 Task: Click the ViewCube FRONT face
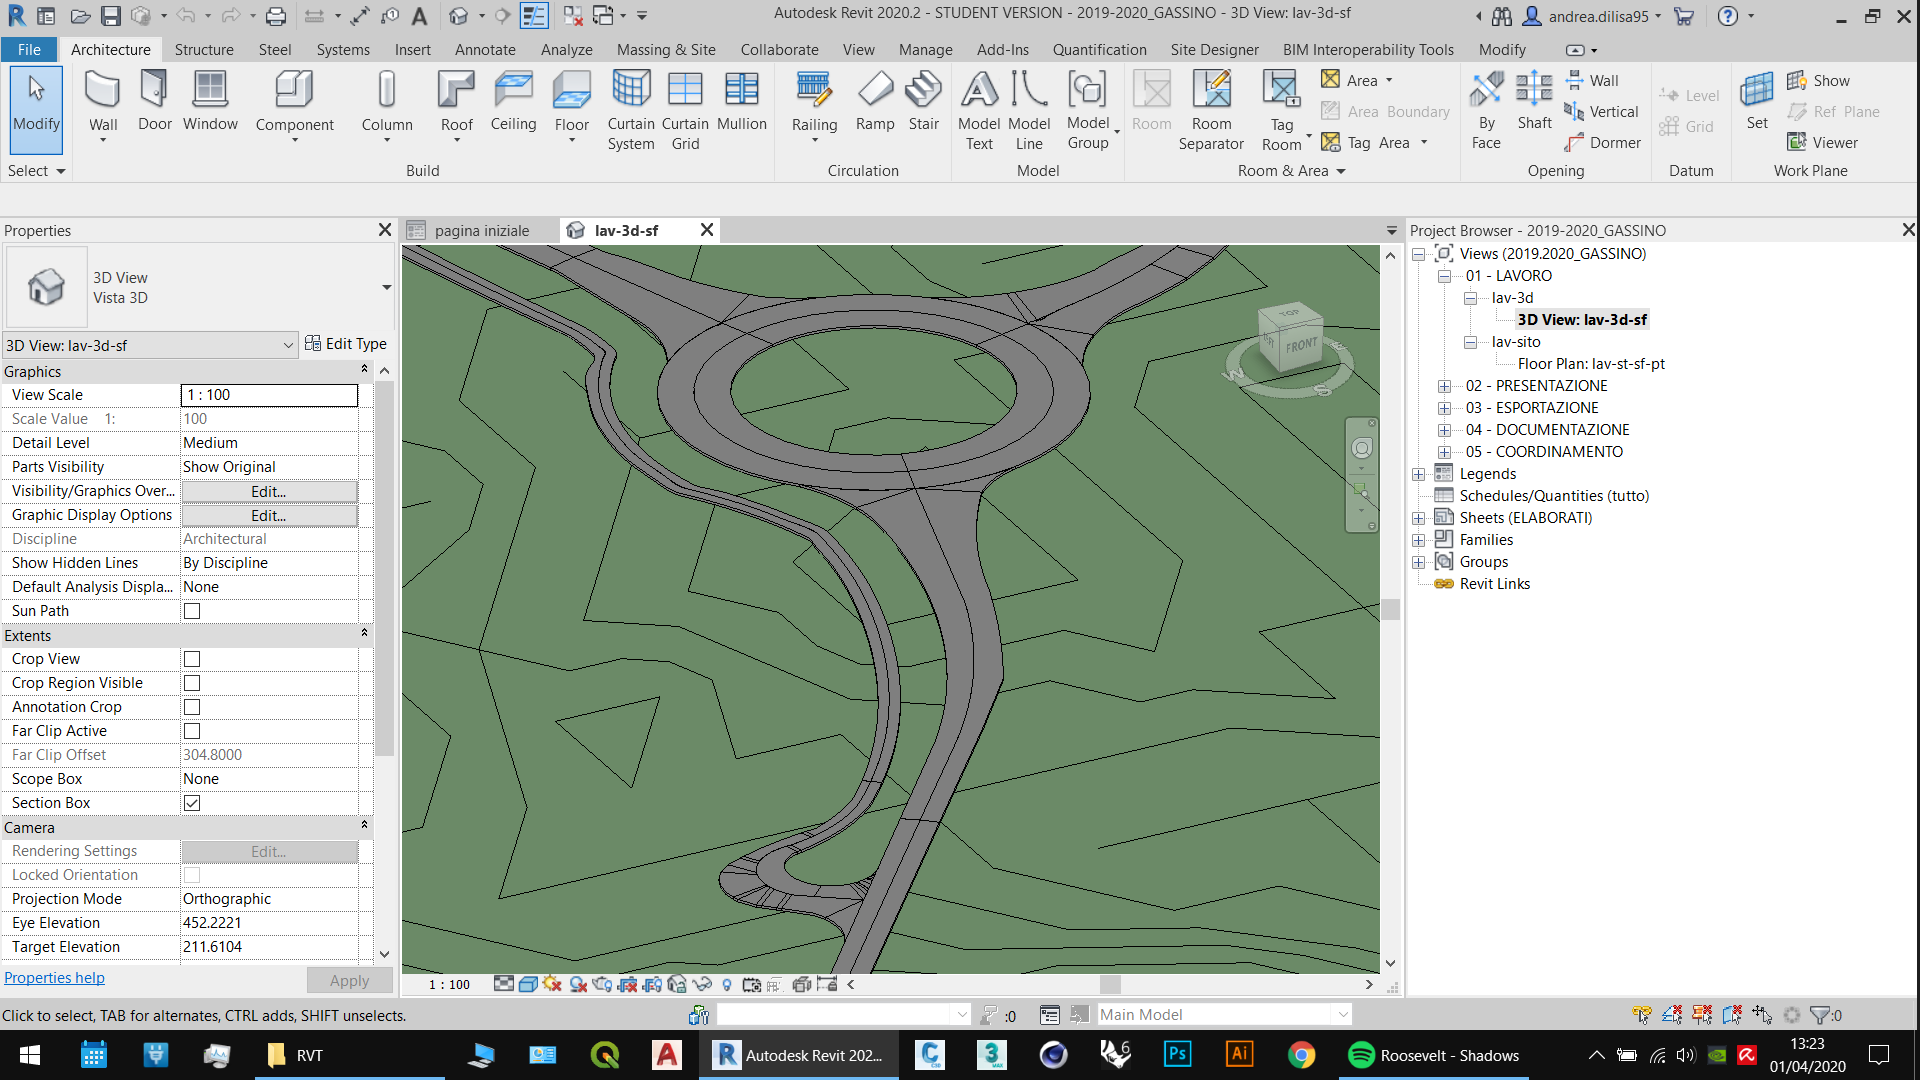pos(1301,345)
